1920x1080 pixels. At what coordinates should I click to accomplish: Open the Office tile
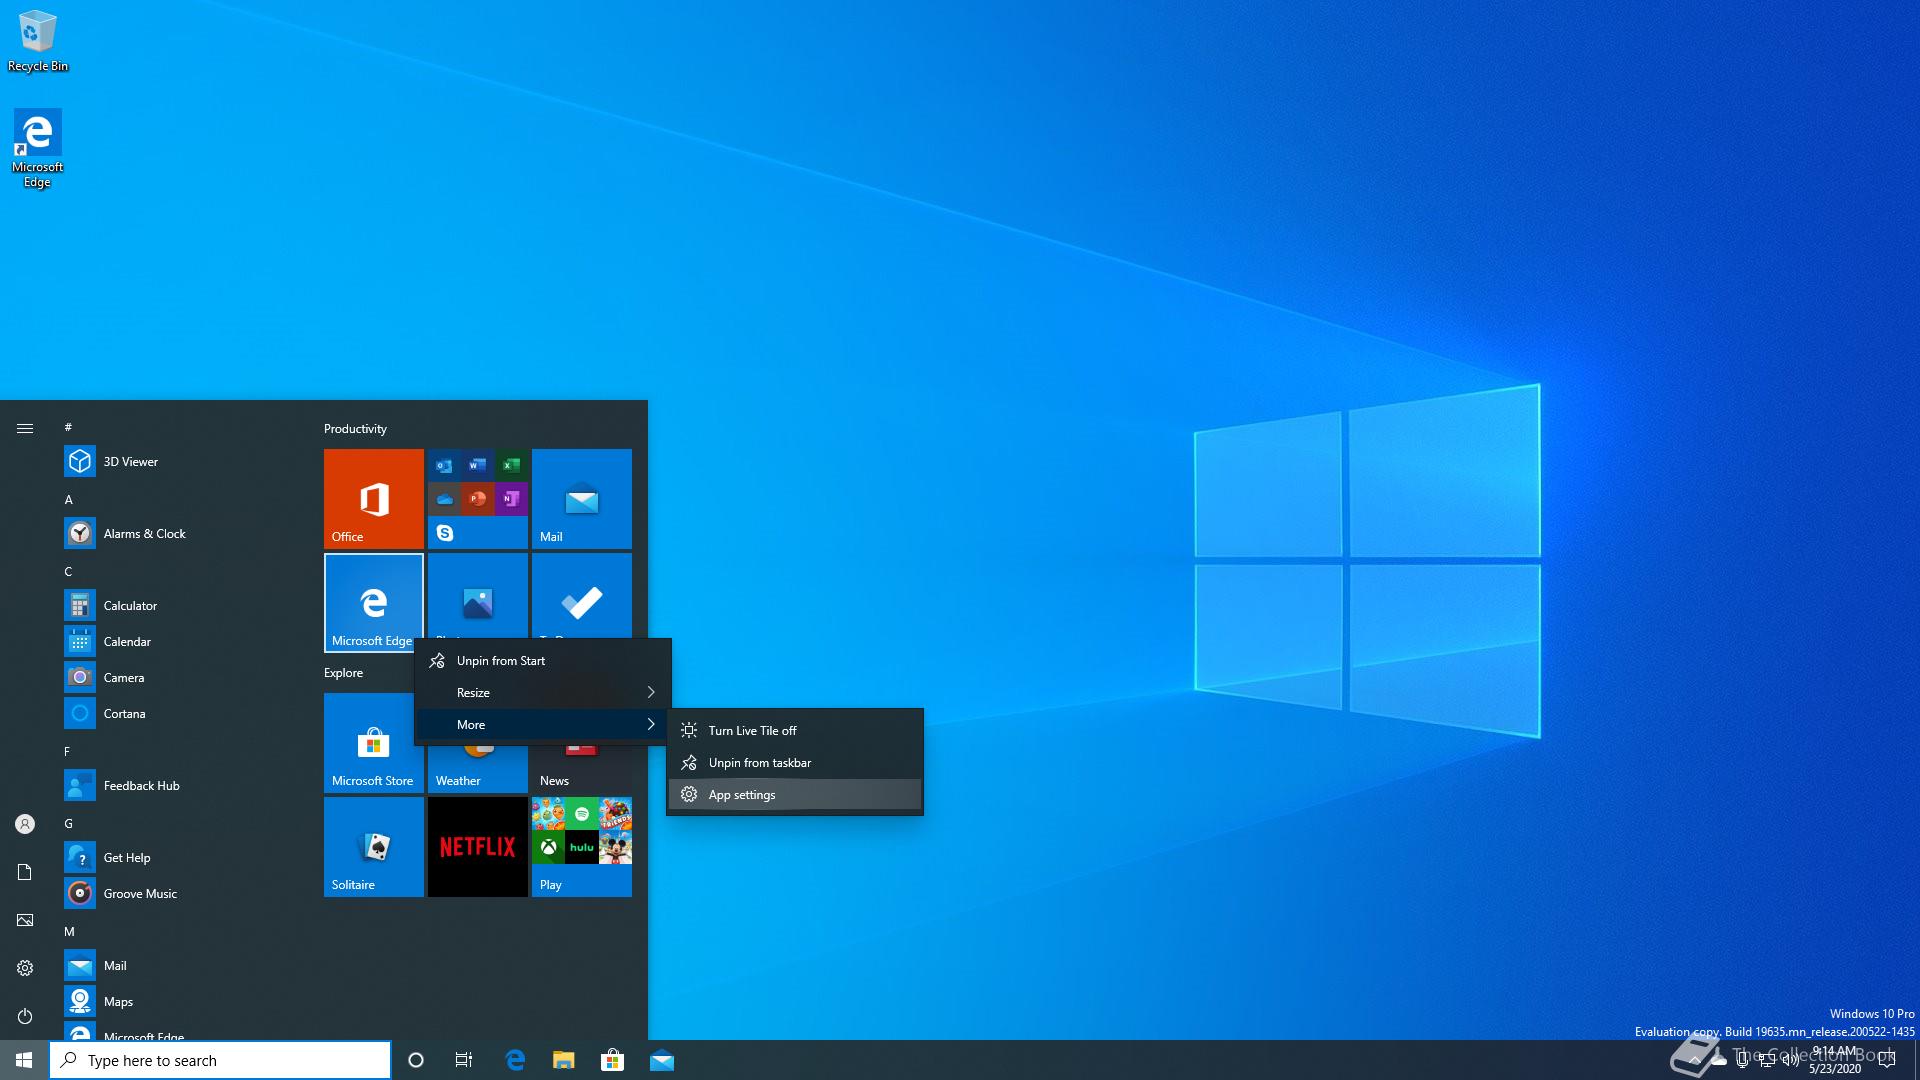point(373,498)
